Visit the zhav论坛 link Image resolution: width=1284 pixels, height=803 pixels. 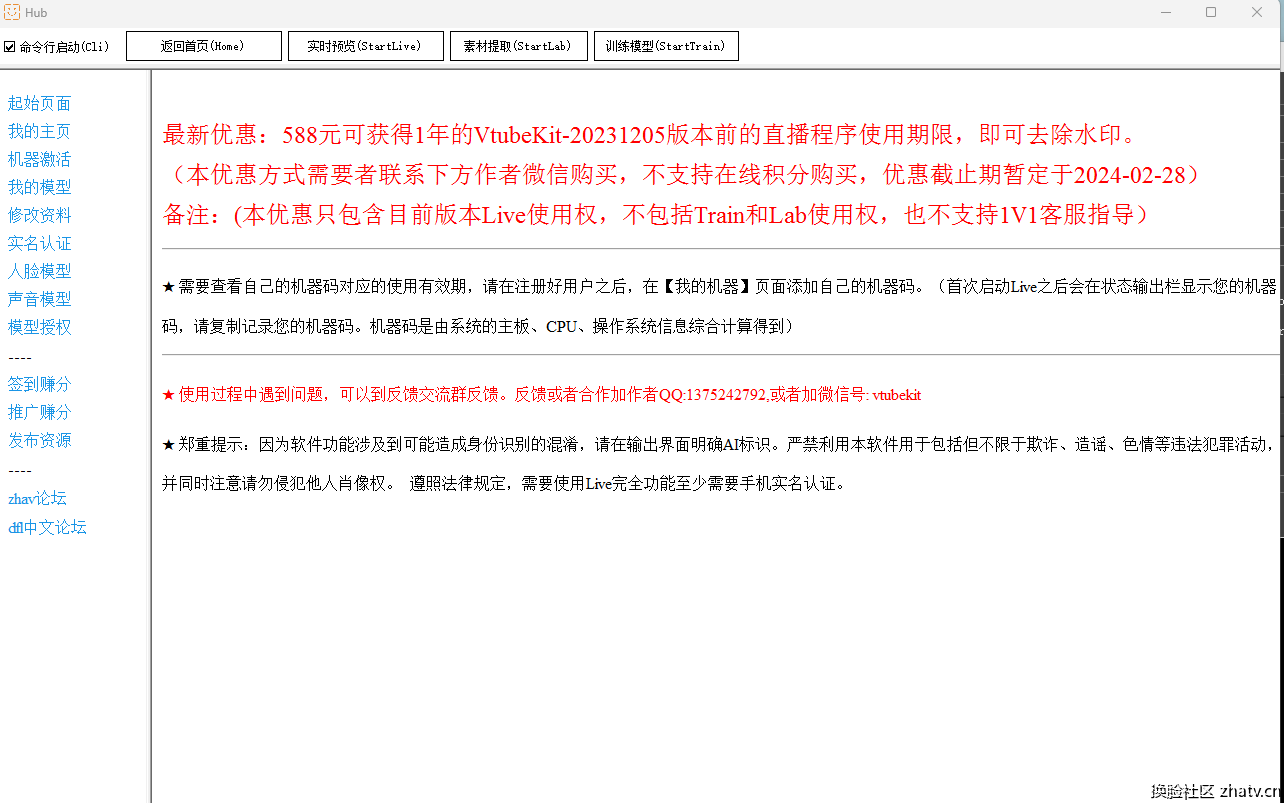pyautogui.click(x=38, y=499)
